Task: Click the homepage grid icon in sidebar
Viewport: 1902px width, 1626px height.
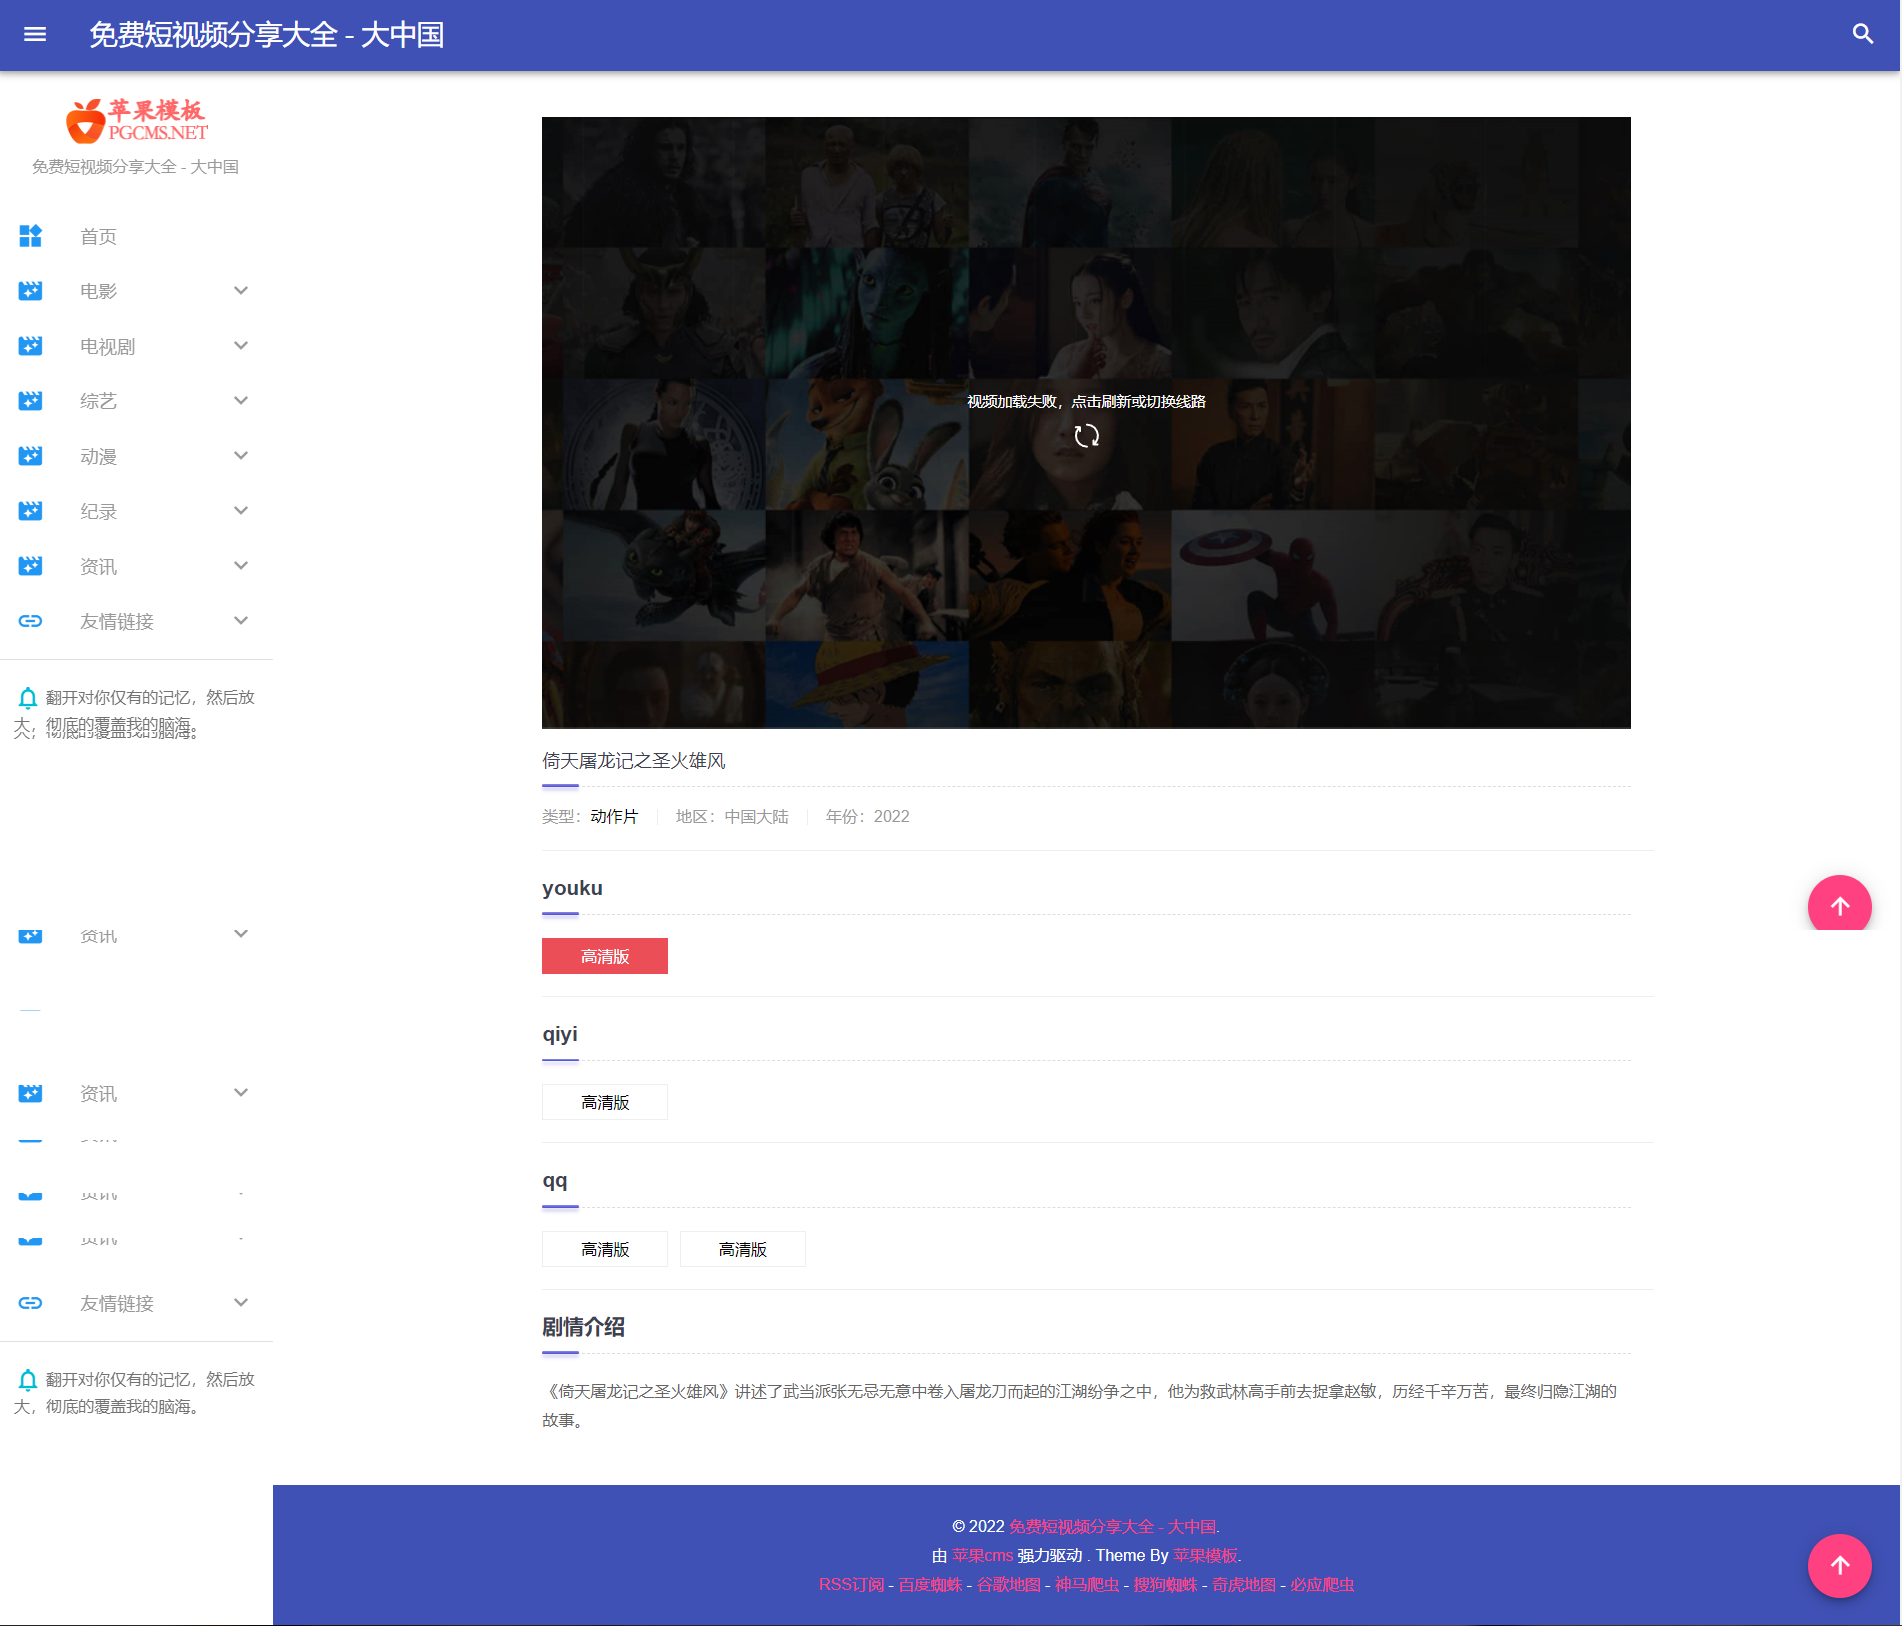Action: click(31, 236)
